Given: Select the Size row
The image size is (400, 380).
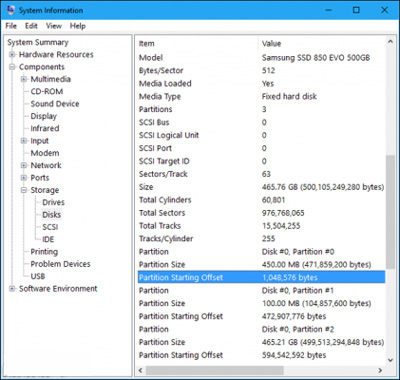Looking at the screenshot, I should click(x=261, y=187).
